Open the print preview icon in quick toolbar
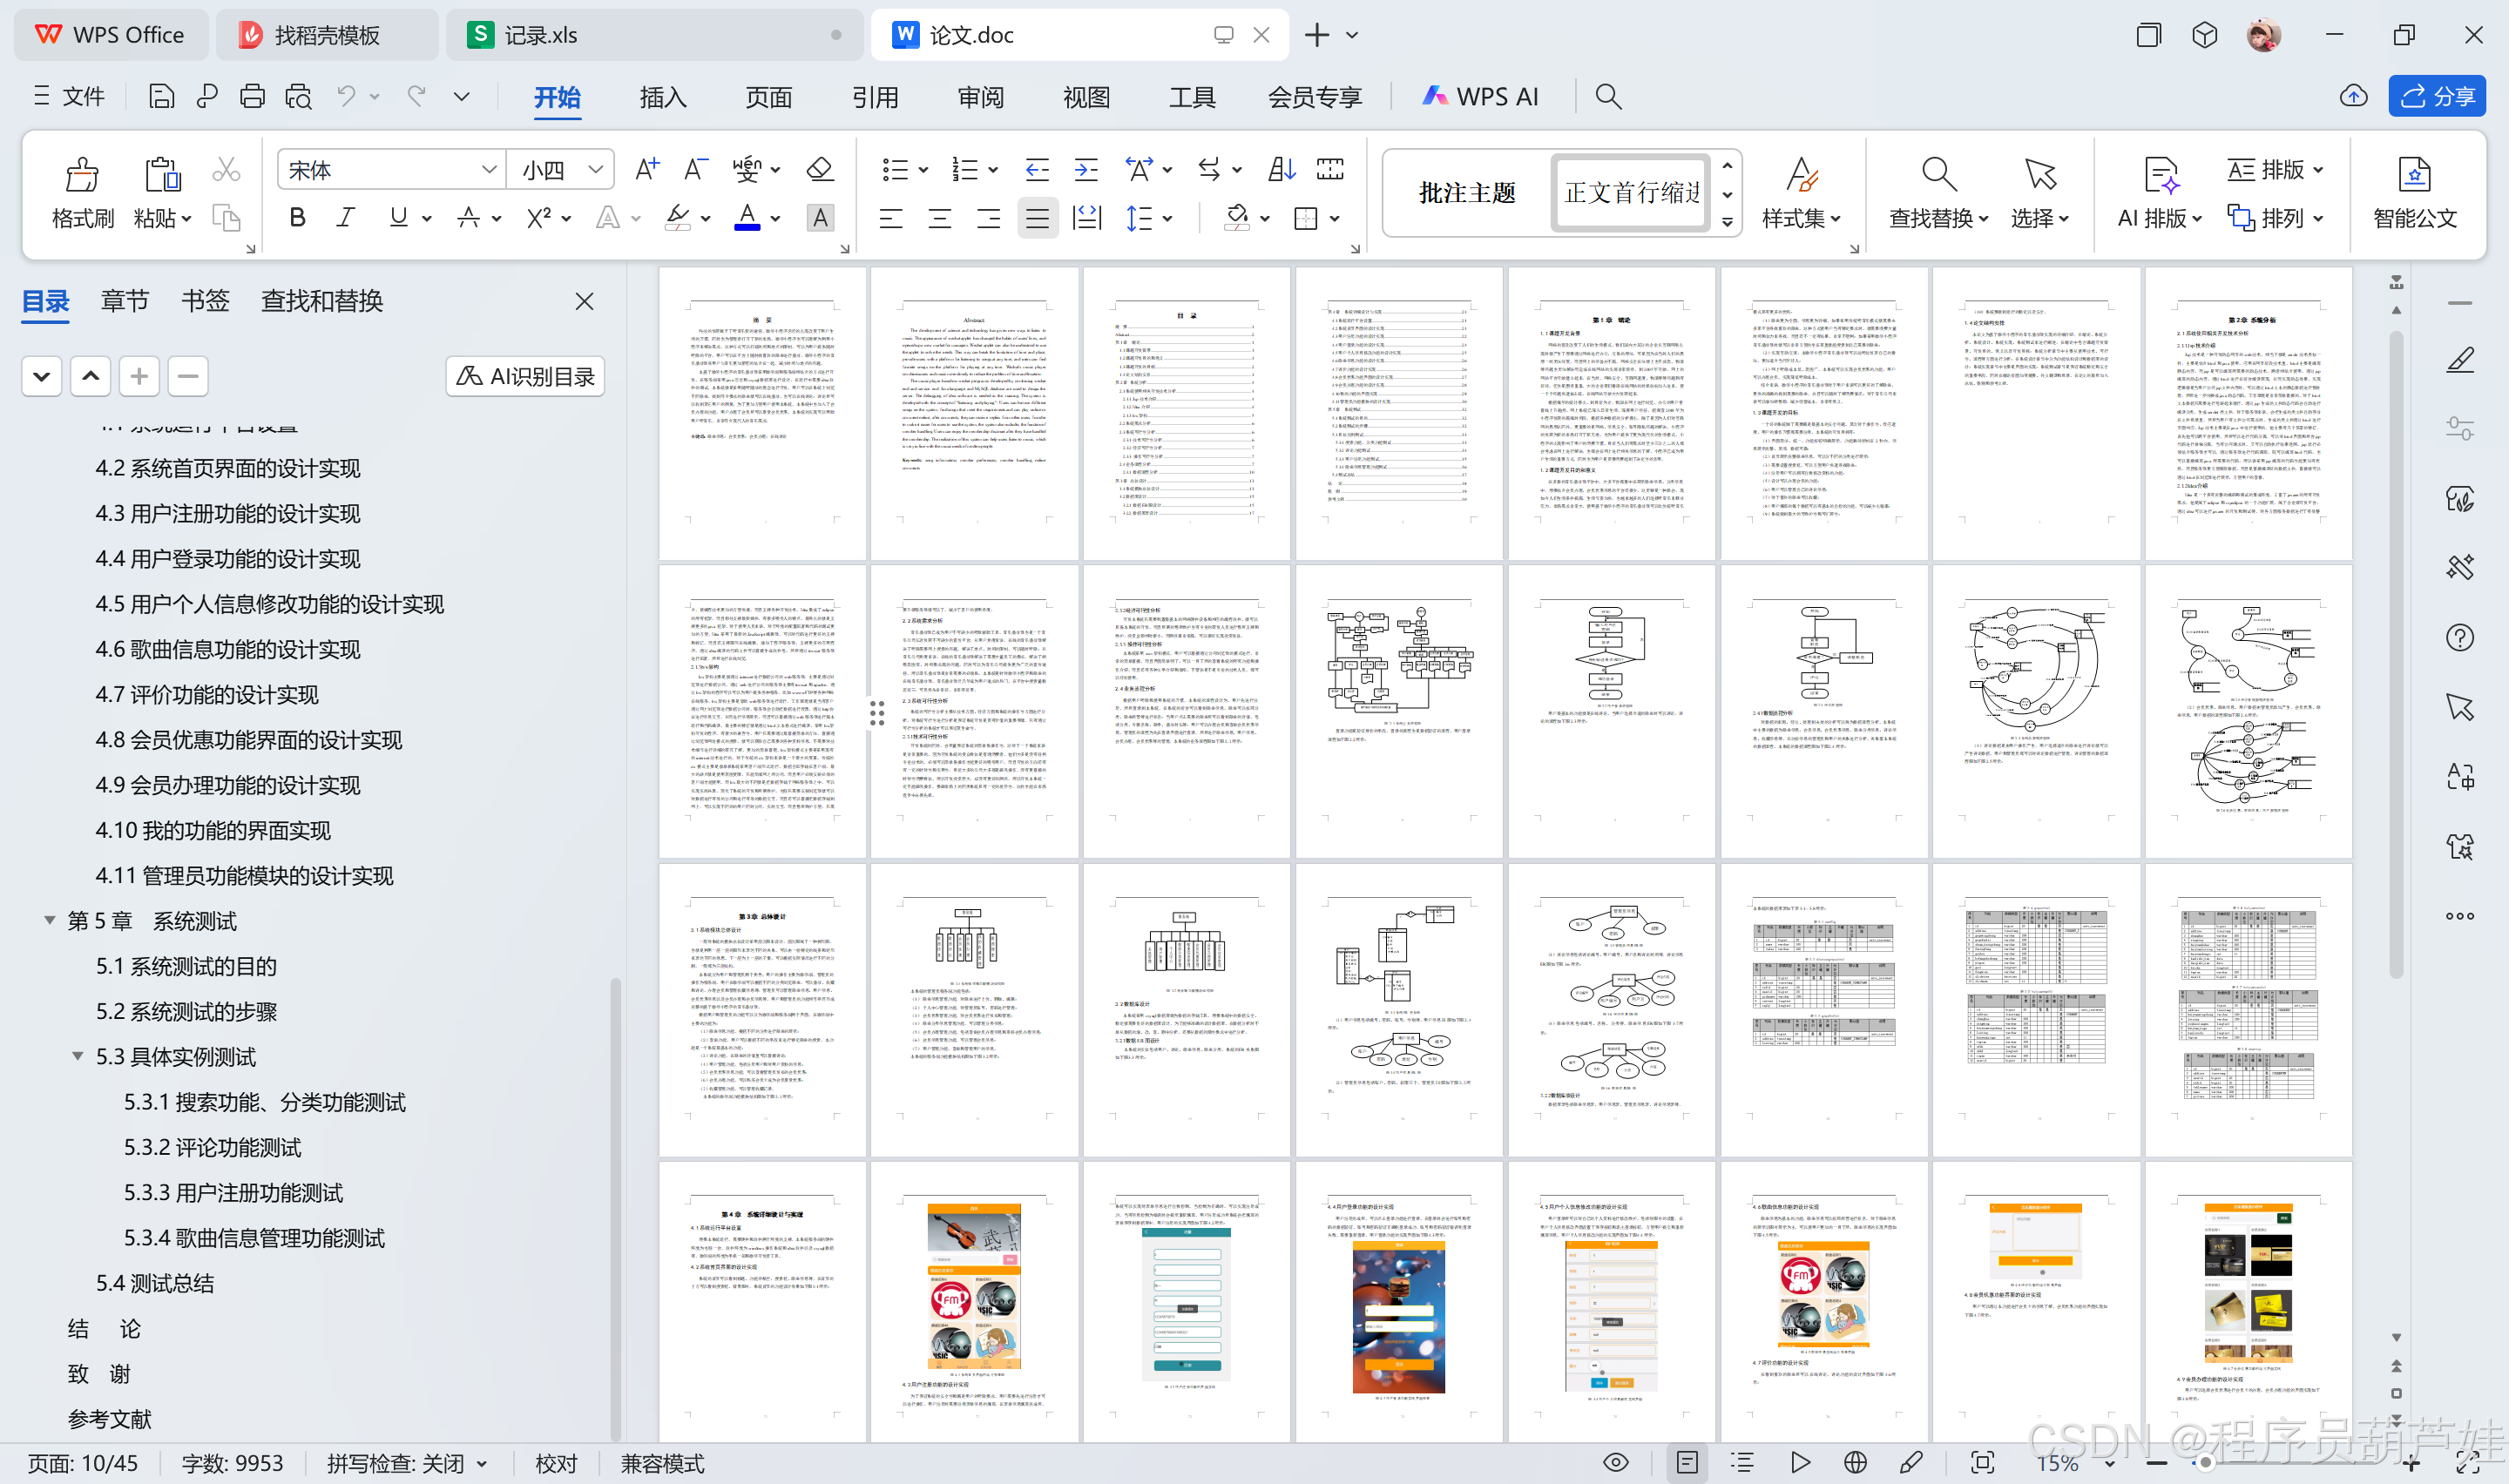 coord(298,96)
